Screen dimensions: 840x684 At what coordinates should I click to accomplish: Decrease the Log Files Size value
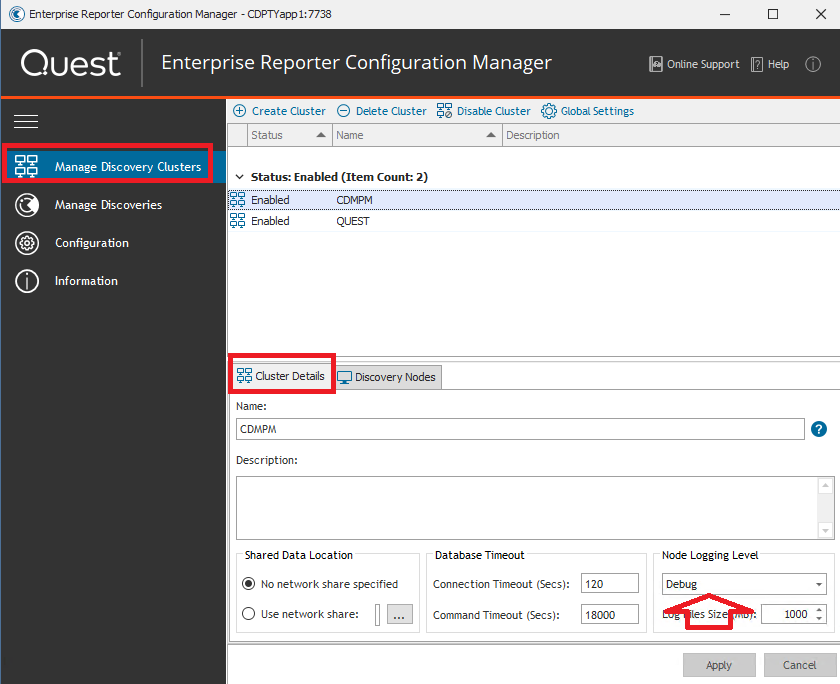[x=819, y=619]
